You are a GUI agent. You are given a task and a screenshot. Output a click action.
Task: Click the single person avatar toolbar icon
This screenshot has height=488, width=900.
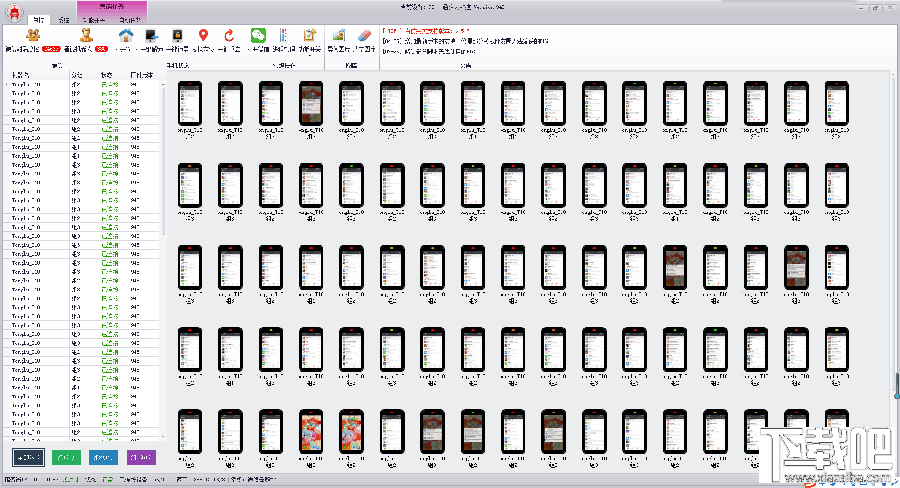86,36
